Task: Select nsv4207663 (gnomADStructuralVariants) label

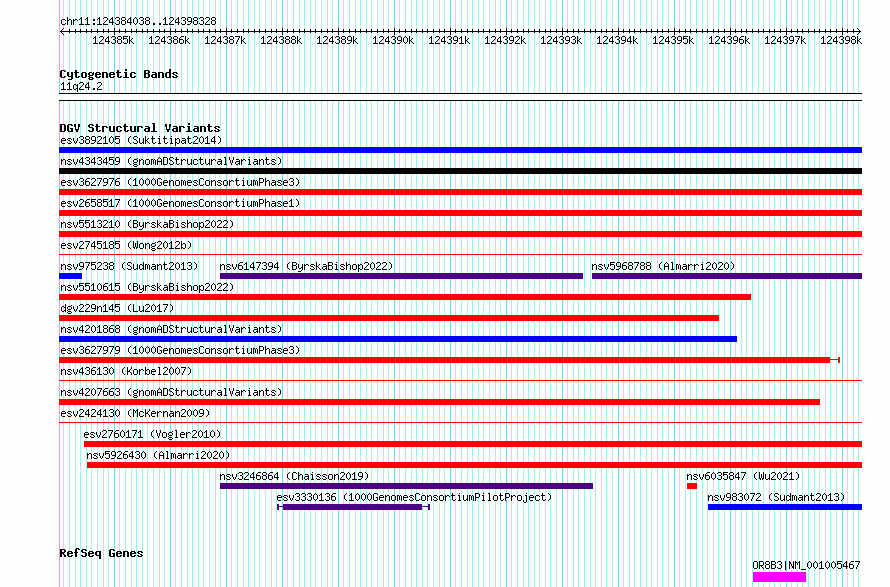Action: [171, 392]
